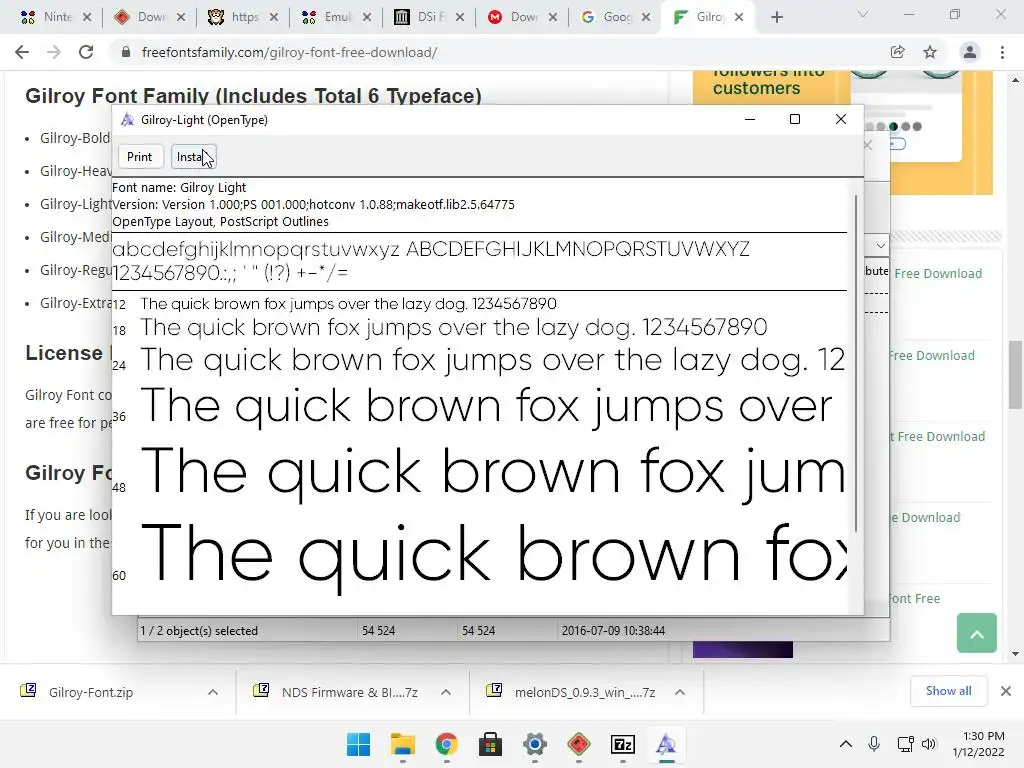This screenshot has width=1024, height=768.
Task: Open Chrome three-dot menu
Action: click(1002, 52)
